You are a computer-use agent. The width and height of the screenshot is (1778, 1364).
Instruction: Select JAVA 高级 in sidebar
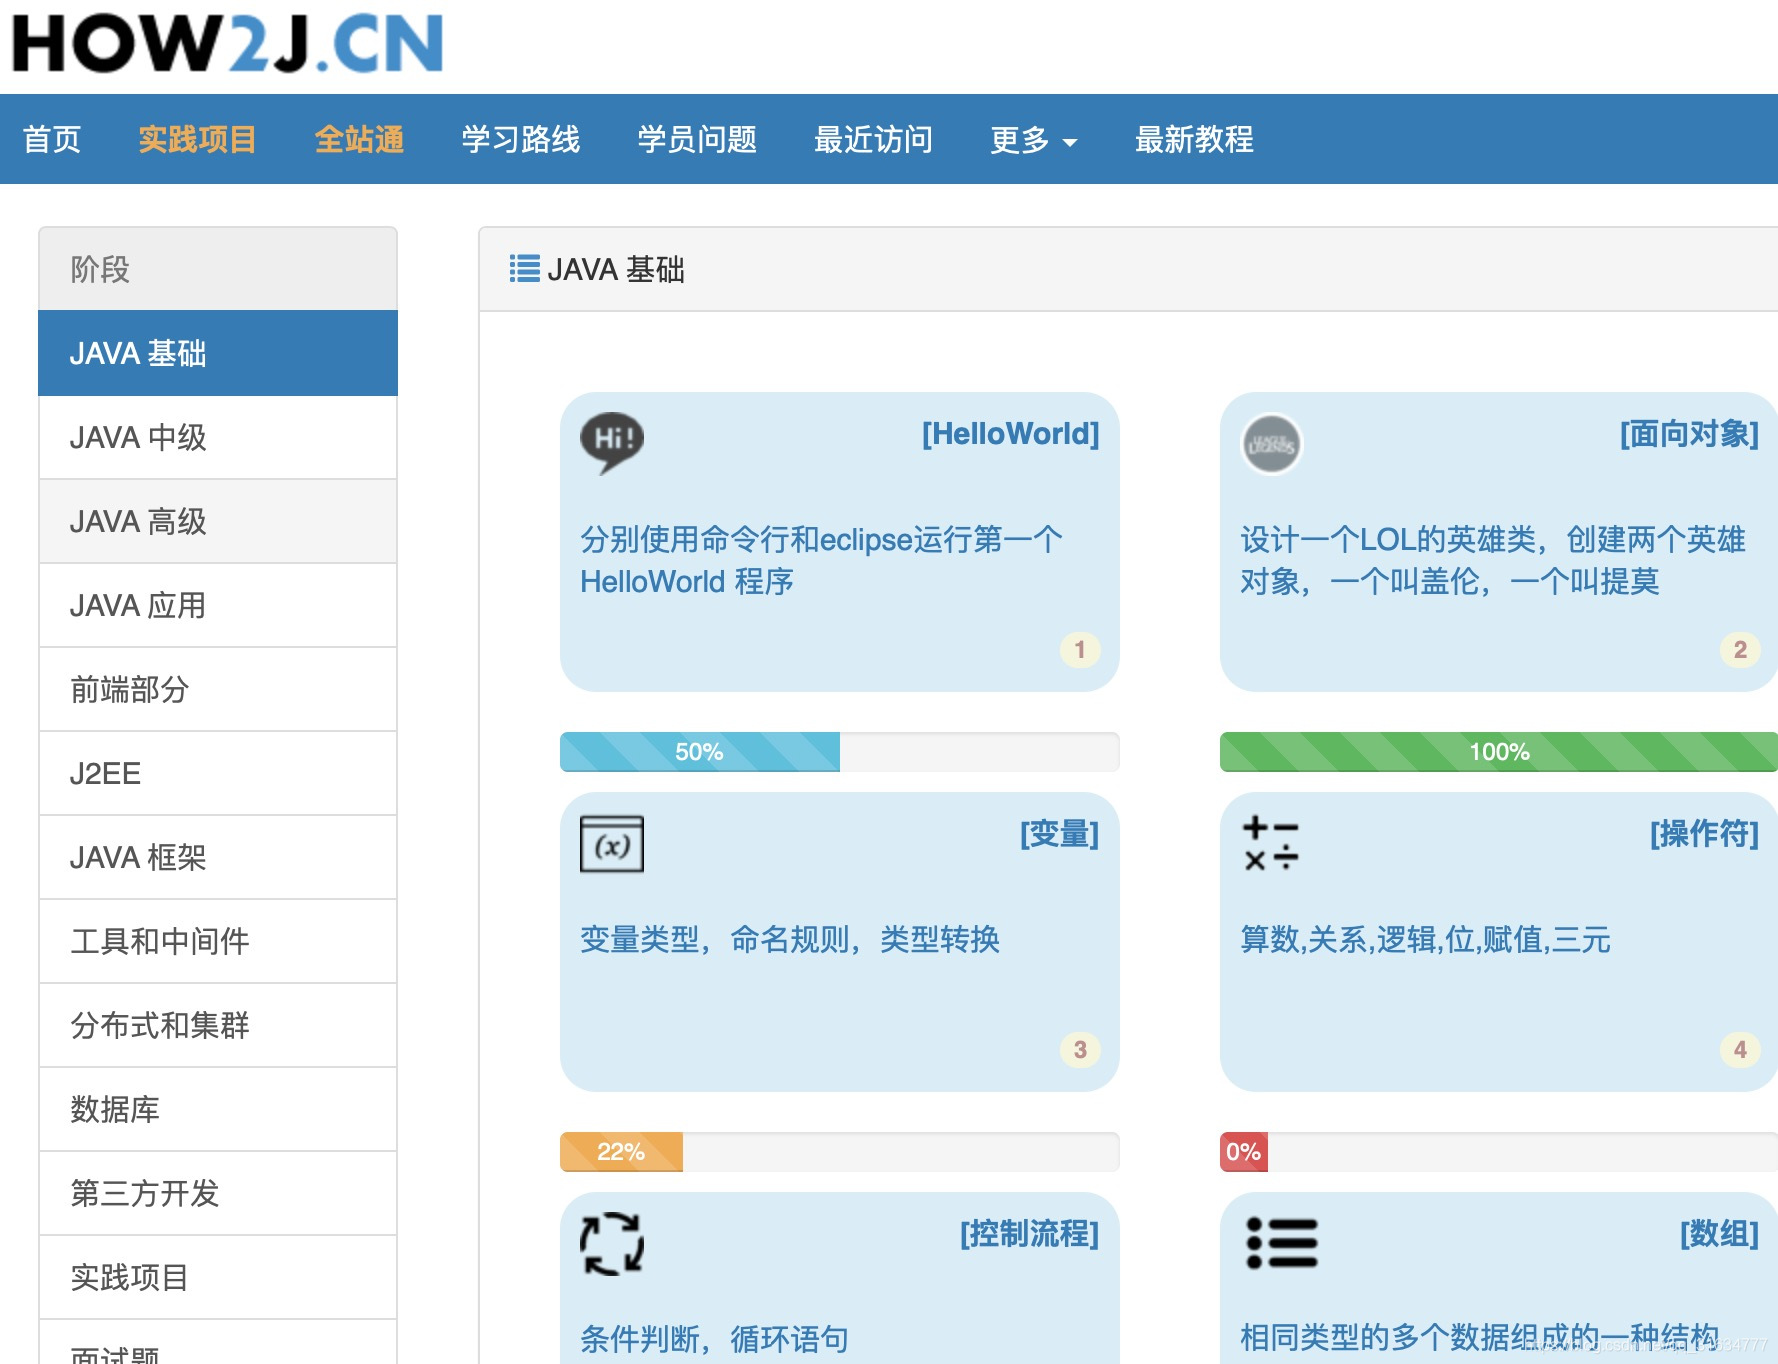pos(218,521)
